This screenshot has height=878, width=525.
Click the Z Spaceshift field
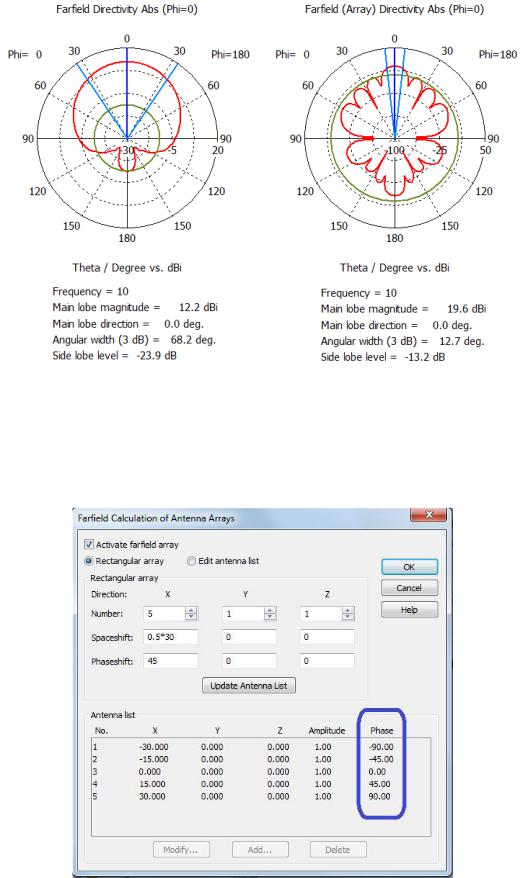tap(327, 637)
